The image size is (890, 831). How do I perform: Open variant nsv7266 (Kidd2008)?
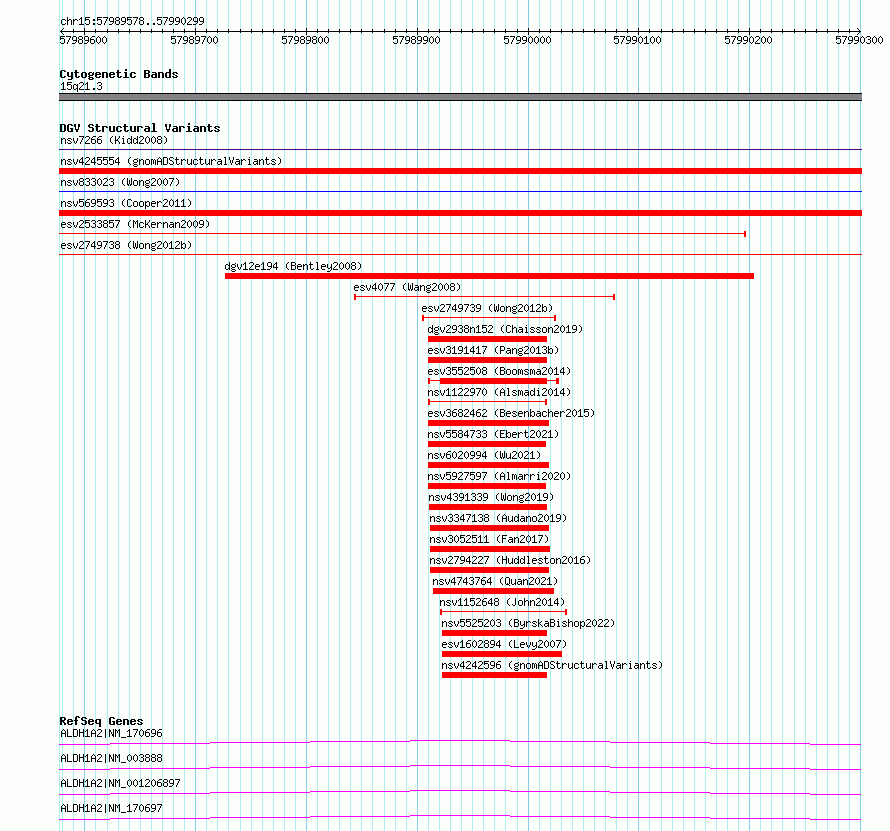(x=114, y=140)
